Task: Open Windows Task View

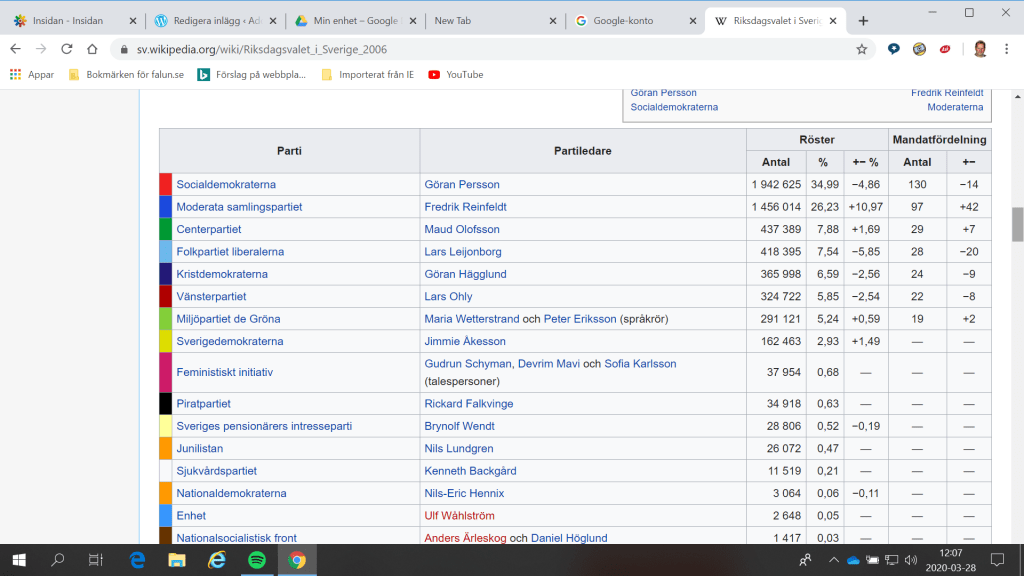Action: [96, 559]
